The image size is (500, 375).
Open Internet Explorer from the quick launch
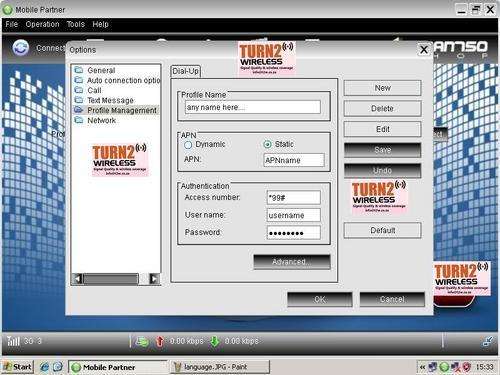[x=44, y=367]
